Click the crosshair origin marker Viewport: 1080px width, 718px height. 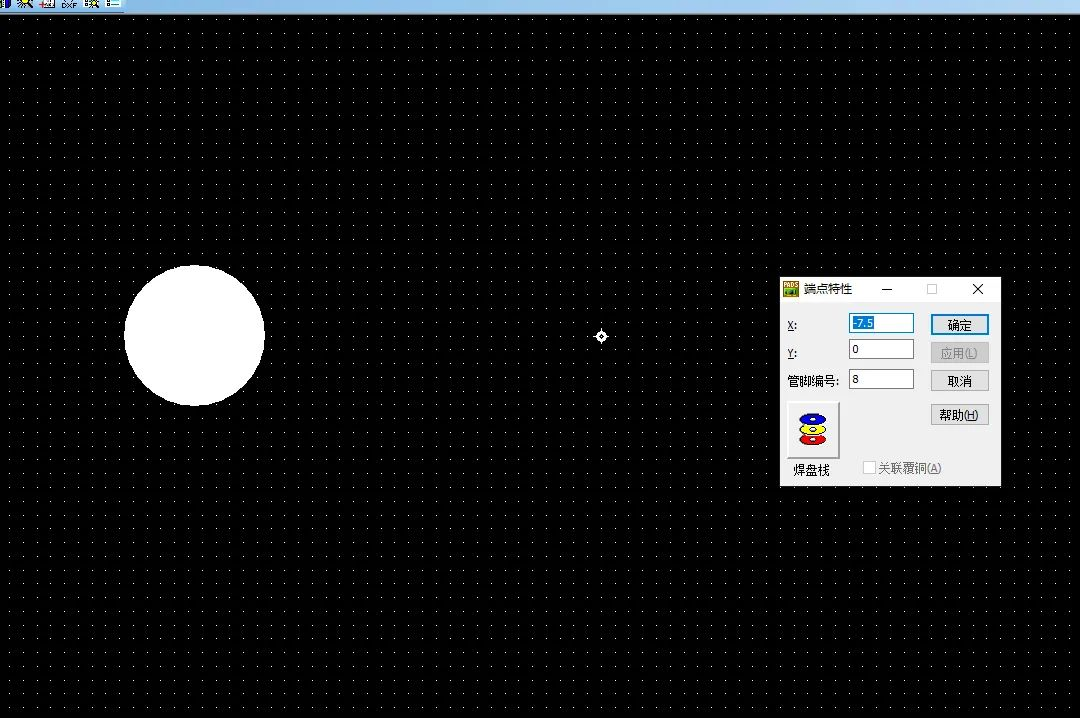(601, 337)
